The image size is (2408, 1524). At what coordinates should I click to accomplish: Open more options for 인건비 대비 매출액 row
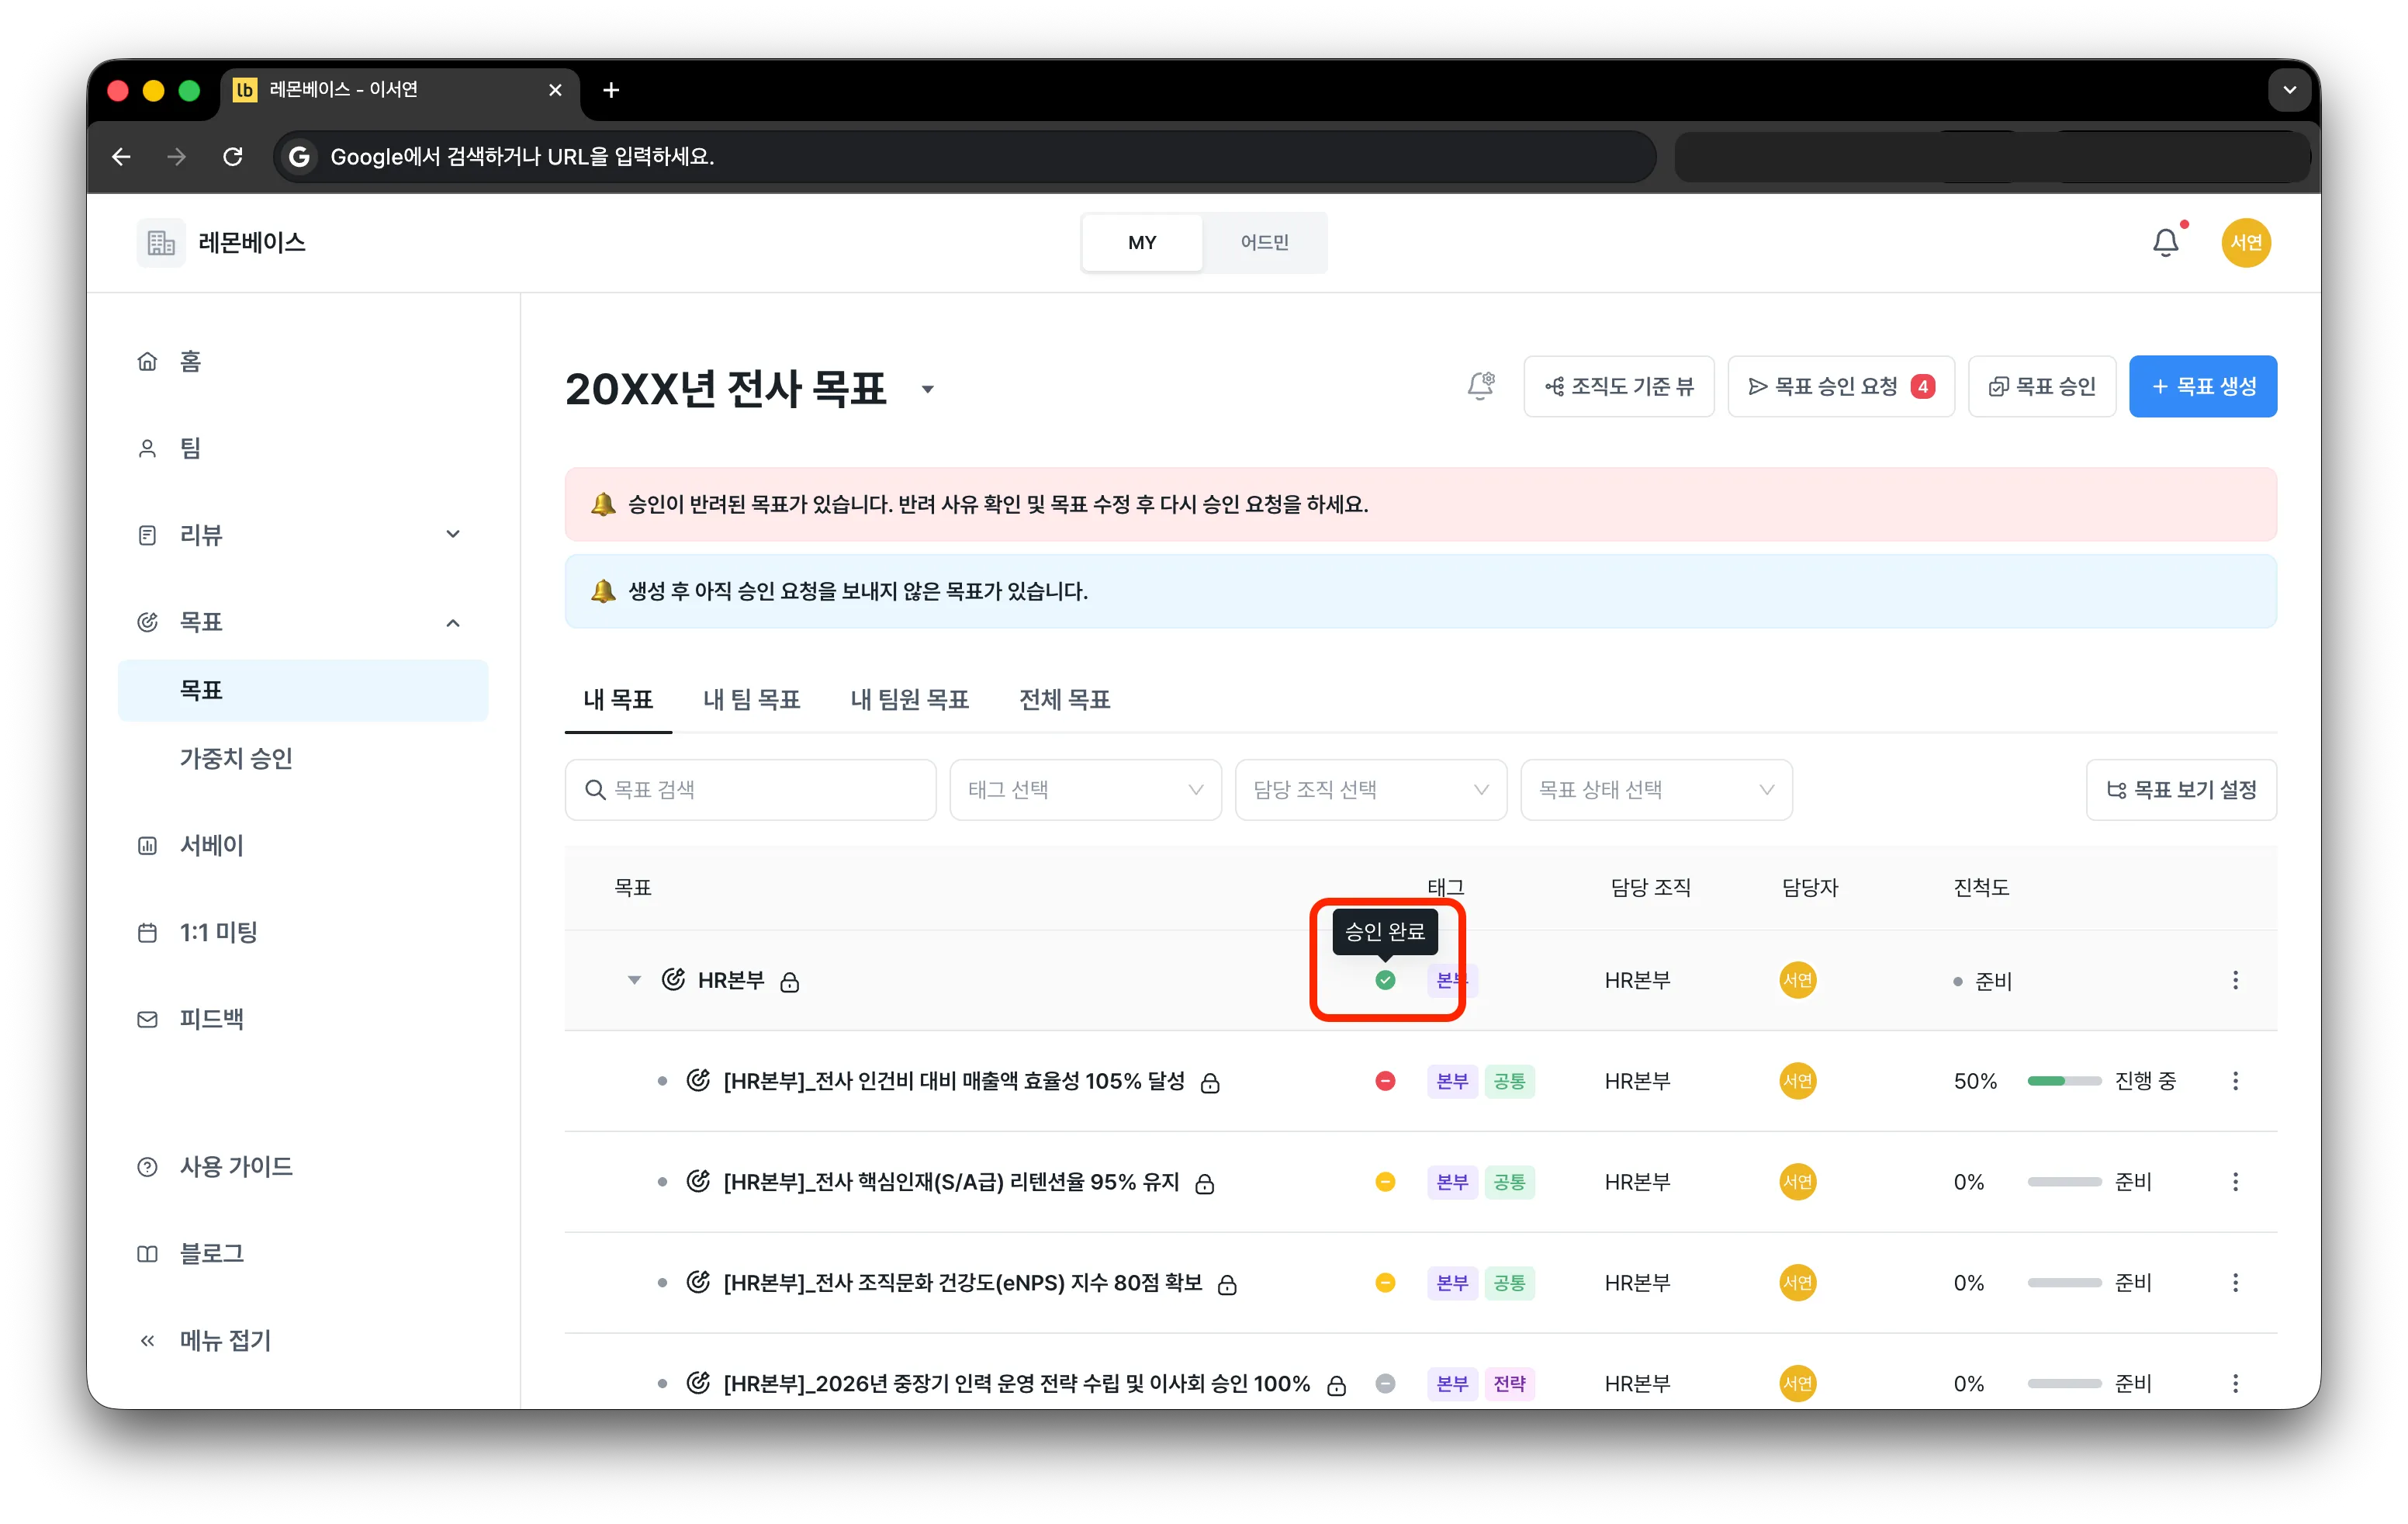(2235, 1081)
